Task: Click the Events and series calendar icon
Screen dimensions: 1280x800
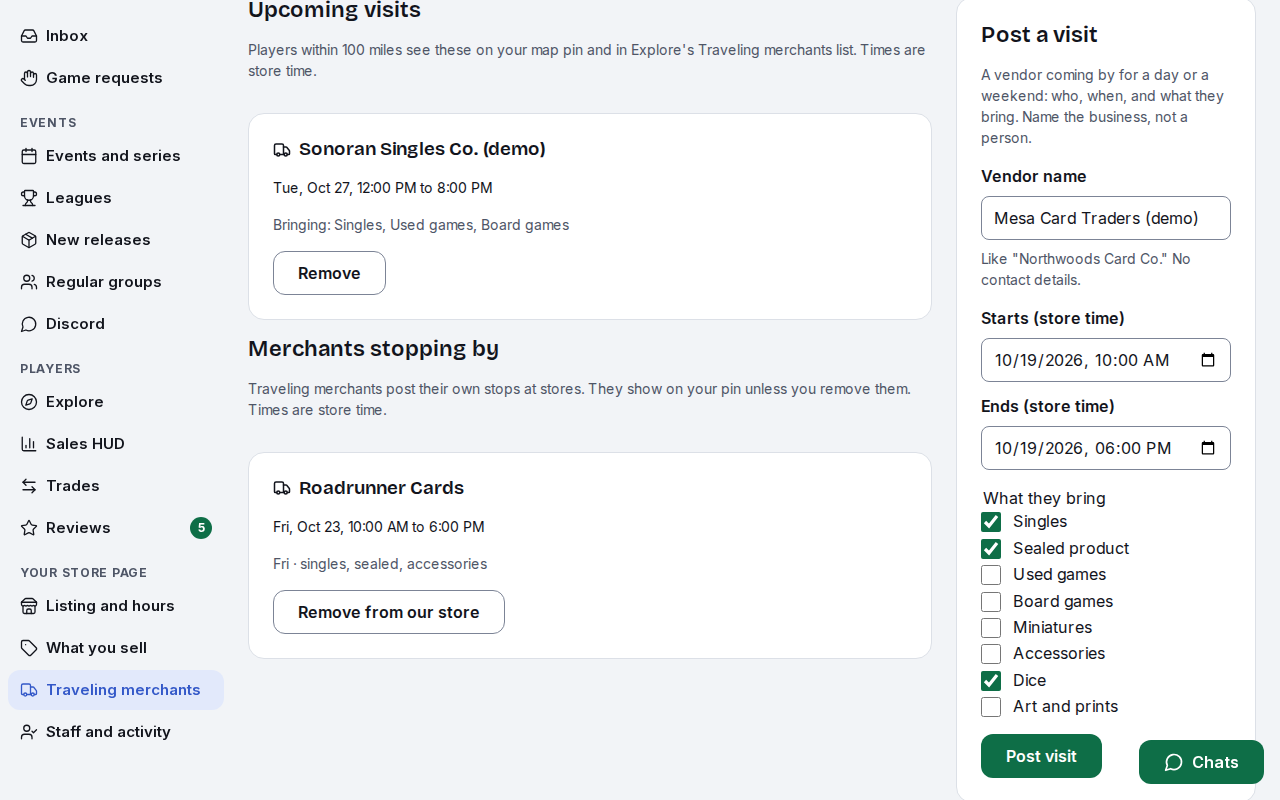Action: (x=29, y=156)
